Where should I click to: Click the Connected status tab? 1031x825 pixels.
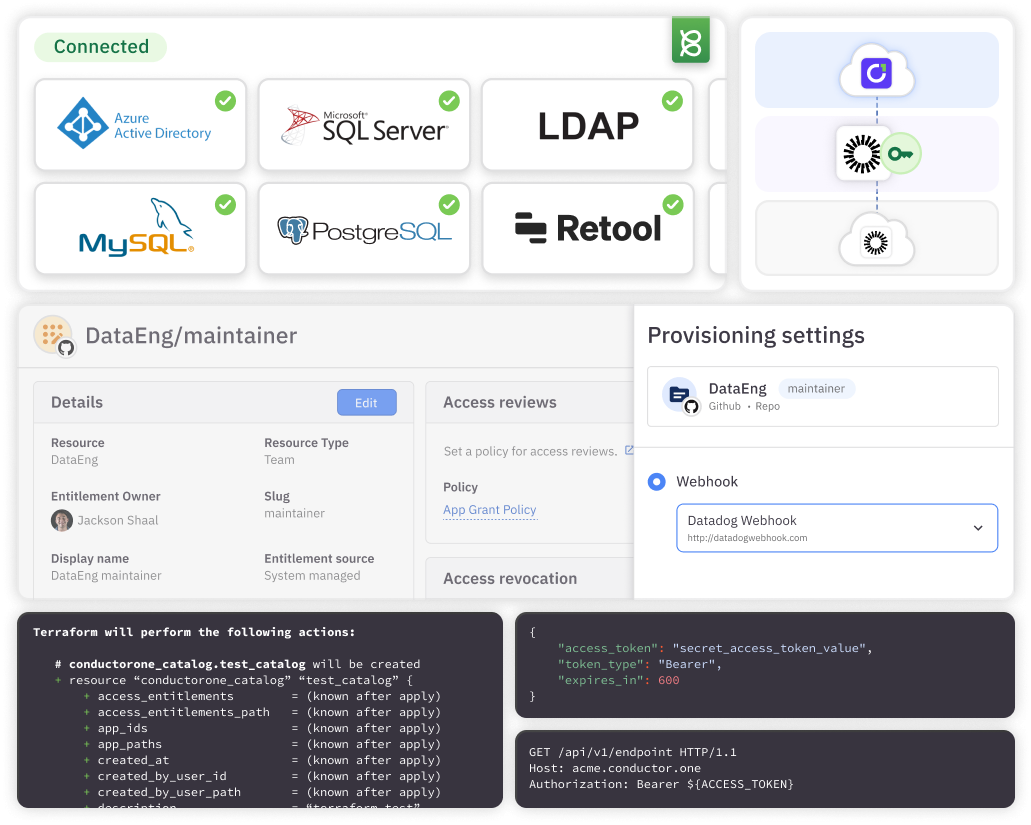coord(101,47)
